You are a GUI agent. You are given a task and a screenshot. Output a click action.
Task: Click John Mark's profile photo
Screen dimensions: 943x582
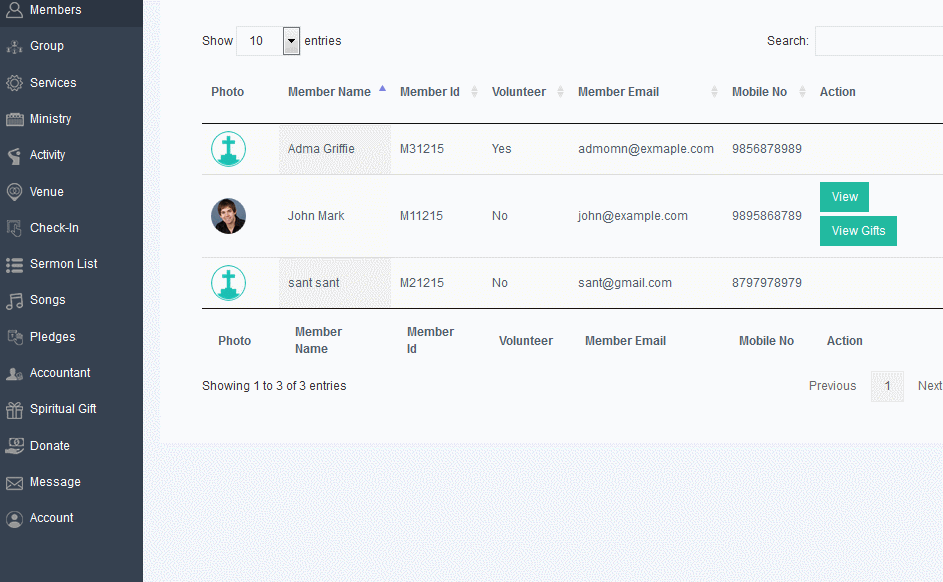coord(229,216)
